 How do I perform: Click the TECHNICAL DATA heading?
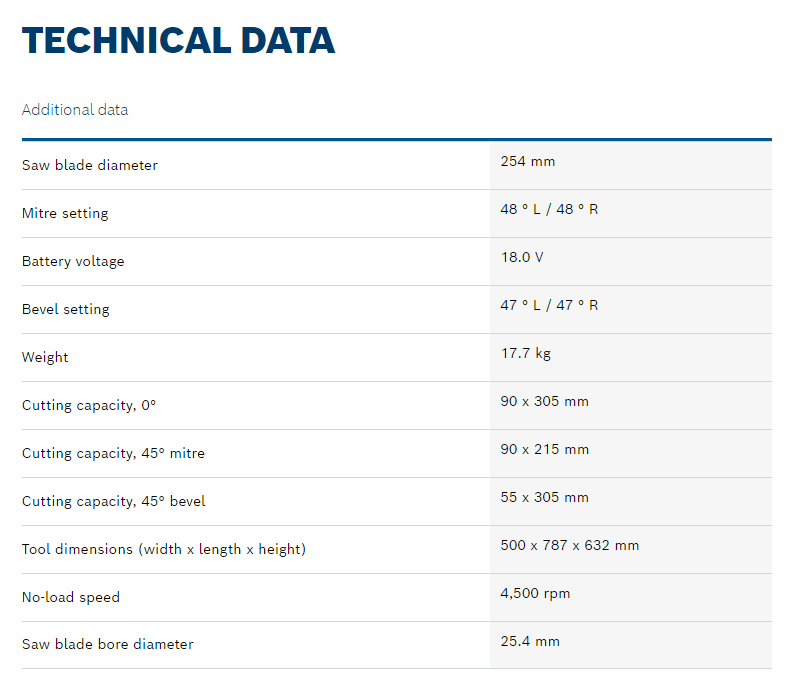tap(178, 41)
